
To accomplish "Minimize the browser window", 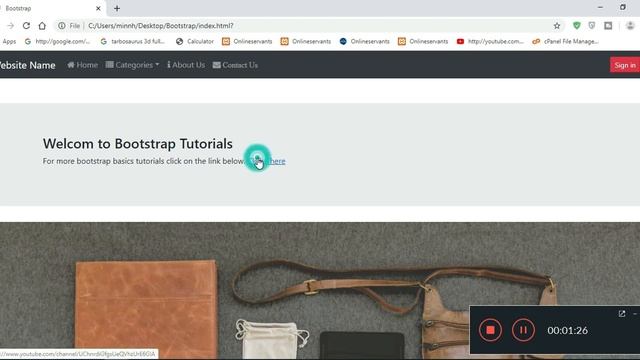I will (600, 7).
